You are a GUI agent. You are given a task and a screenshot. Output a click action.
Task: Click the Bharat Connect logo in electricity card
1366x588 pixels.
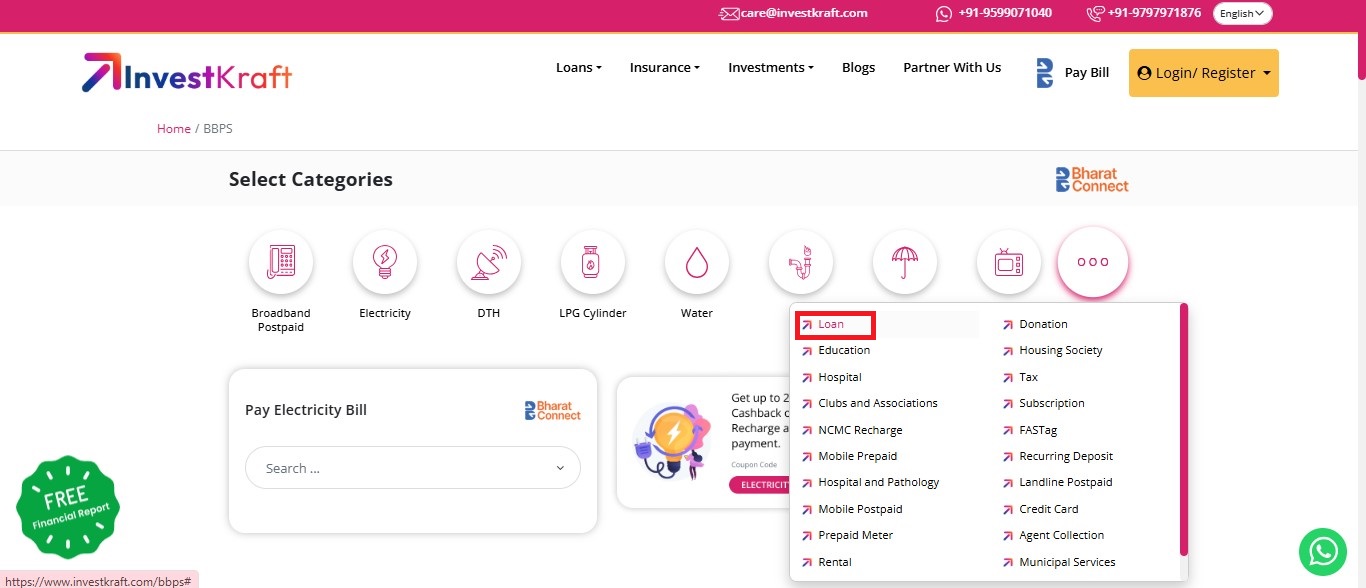[553, 410]
